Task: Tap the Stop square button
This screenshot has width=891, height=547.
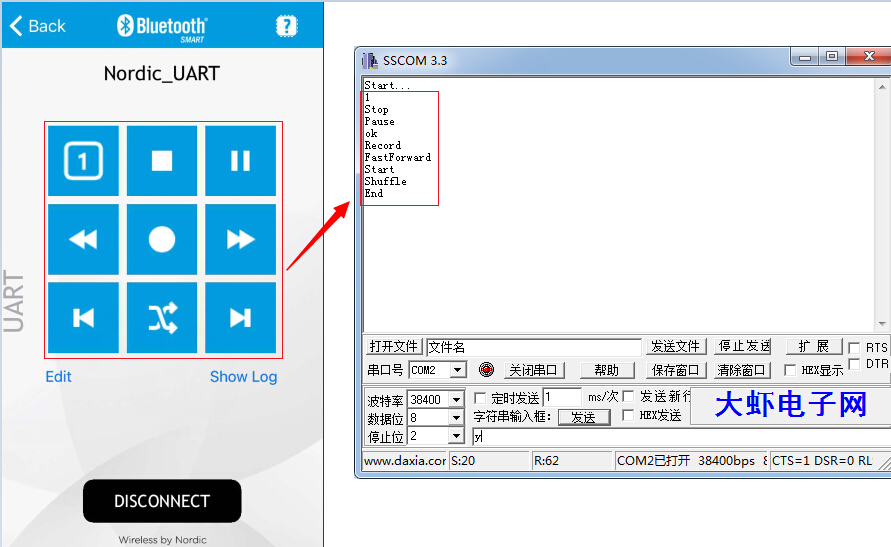Action: (162, 161)
